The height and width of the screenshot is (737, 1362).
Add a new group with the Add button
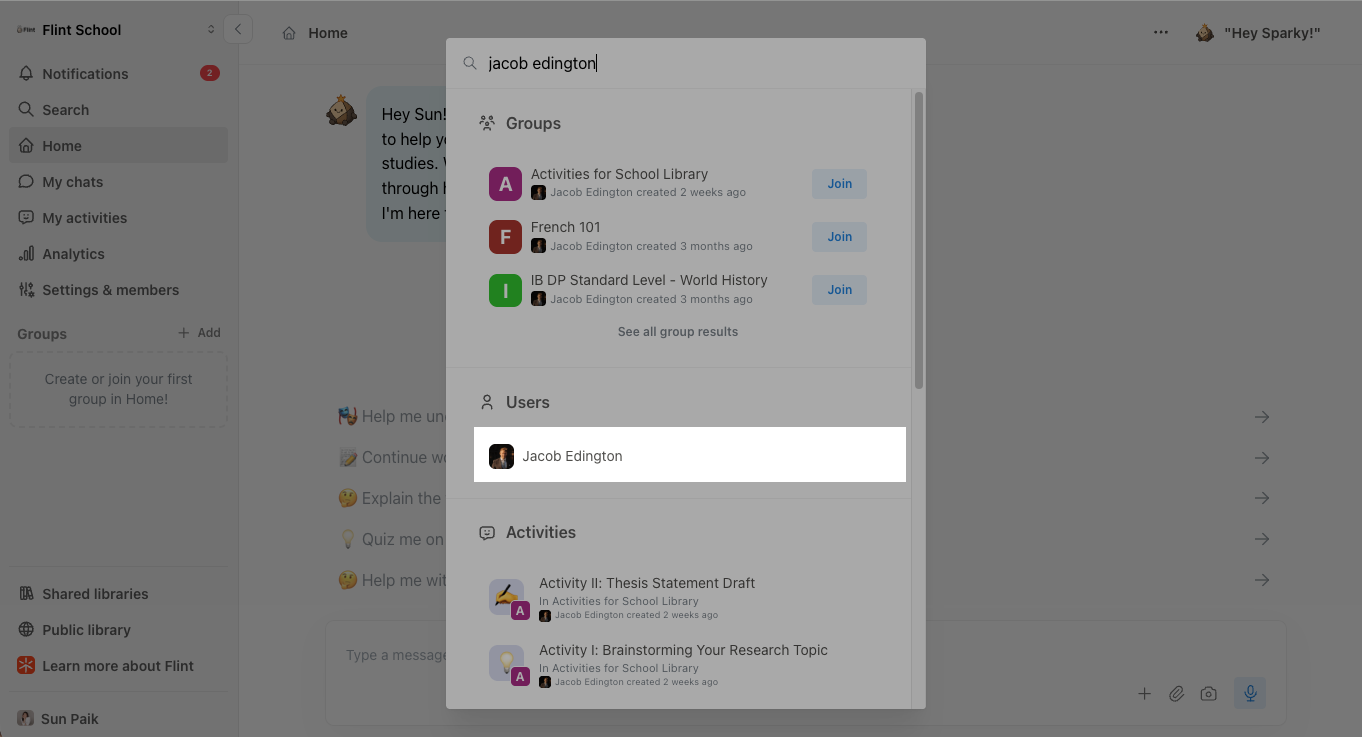click(199, 333)
